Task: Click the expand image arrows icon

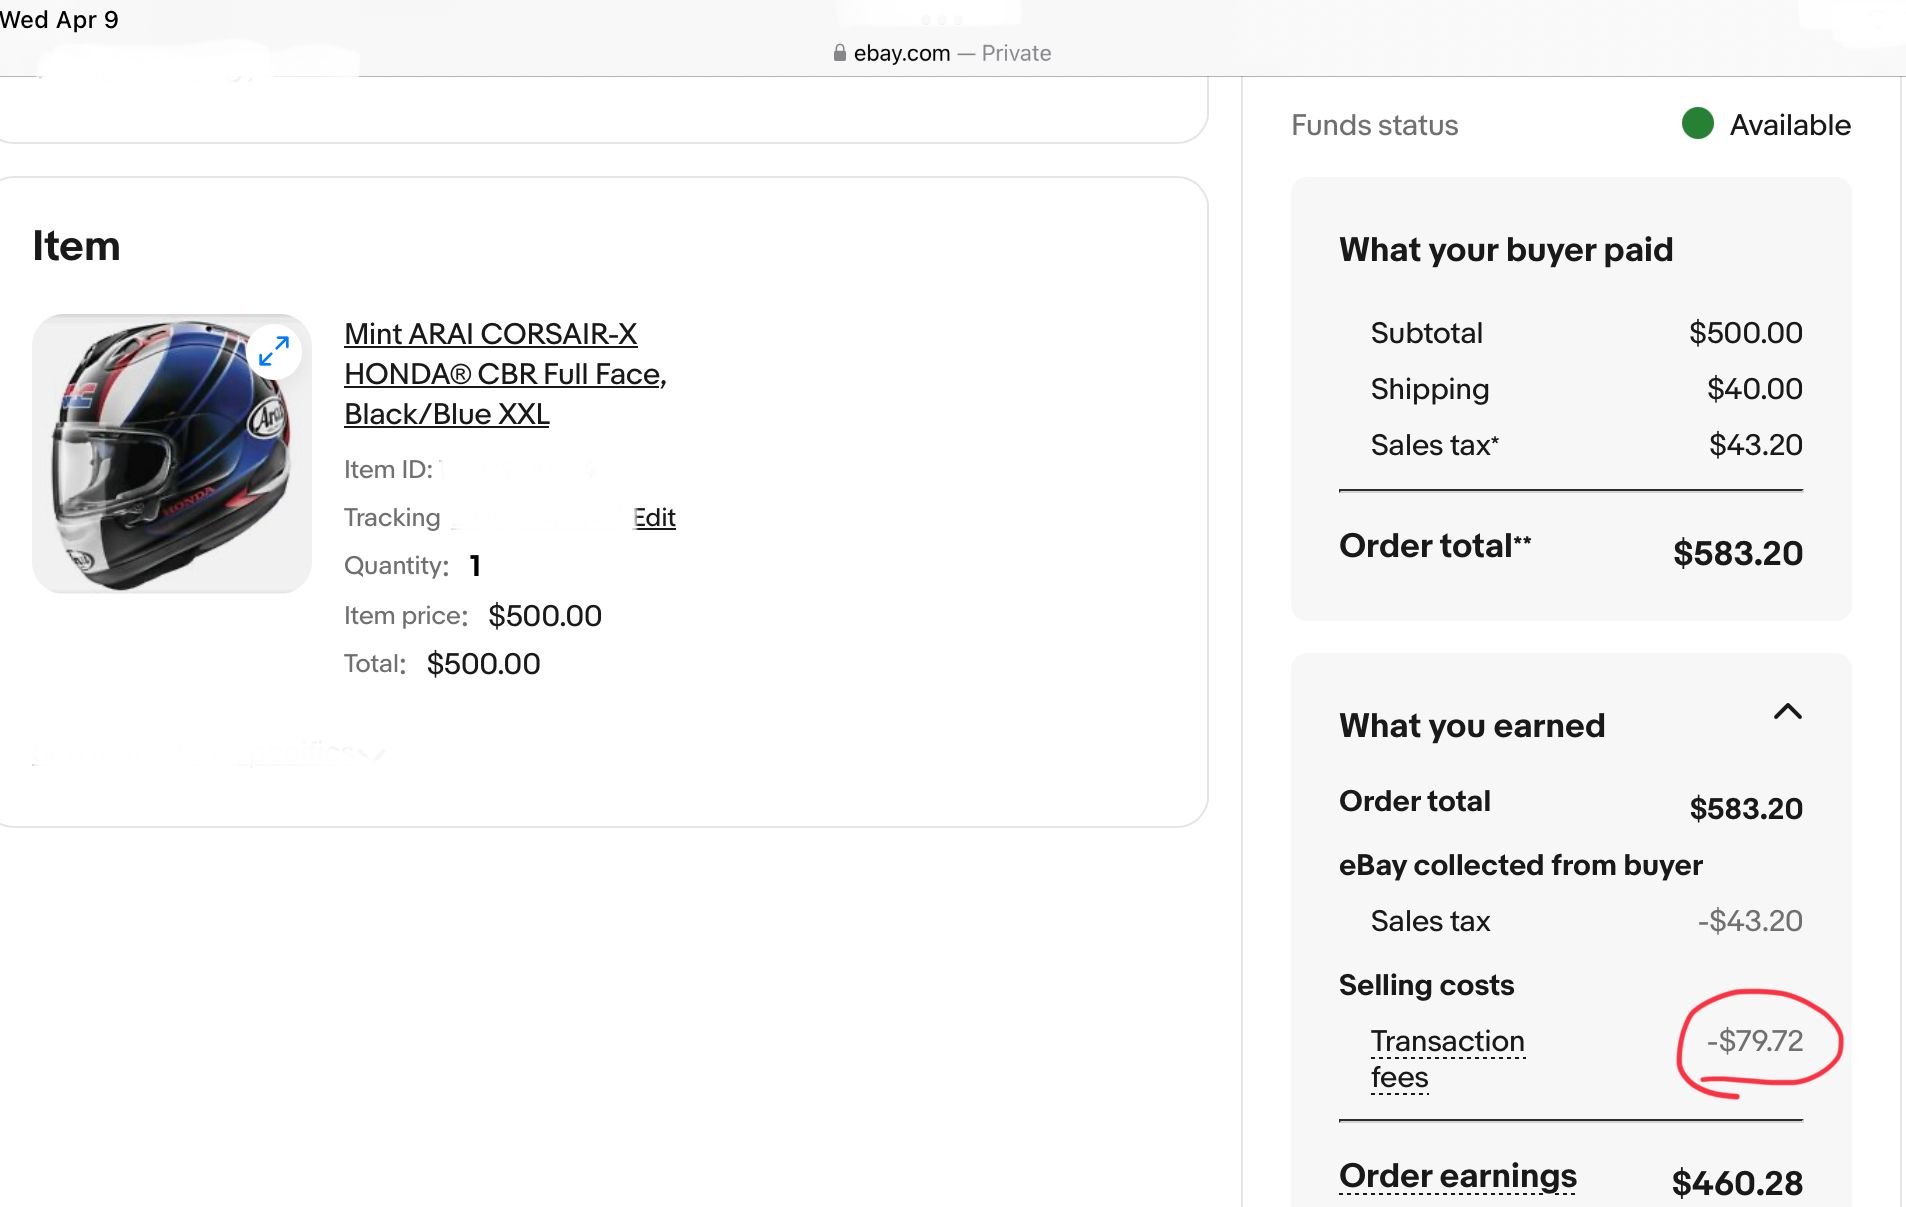Action: click(x=273, y=351)
